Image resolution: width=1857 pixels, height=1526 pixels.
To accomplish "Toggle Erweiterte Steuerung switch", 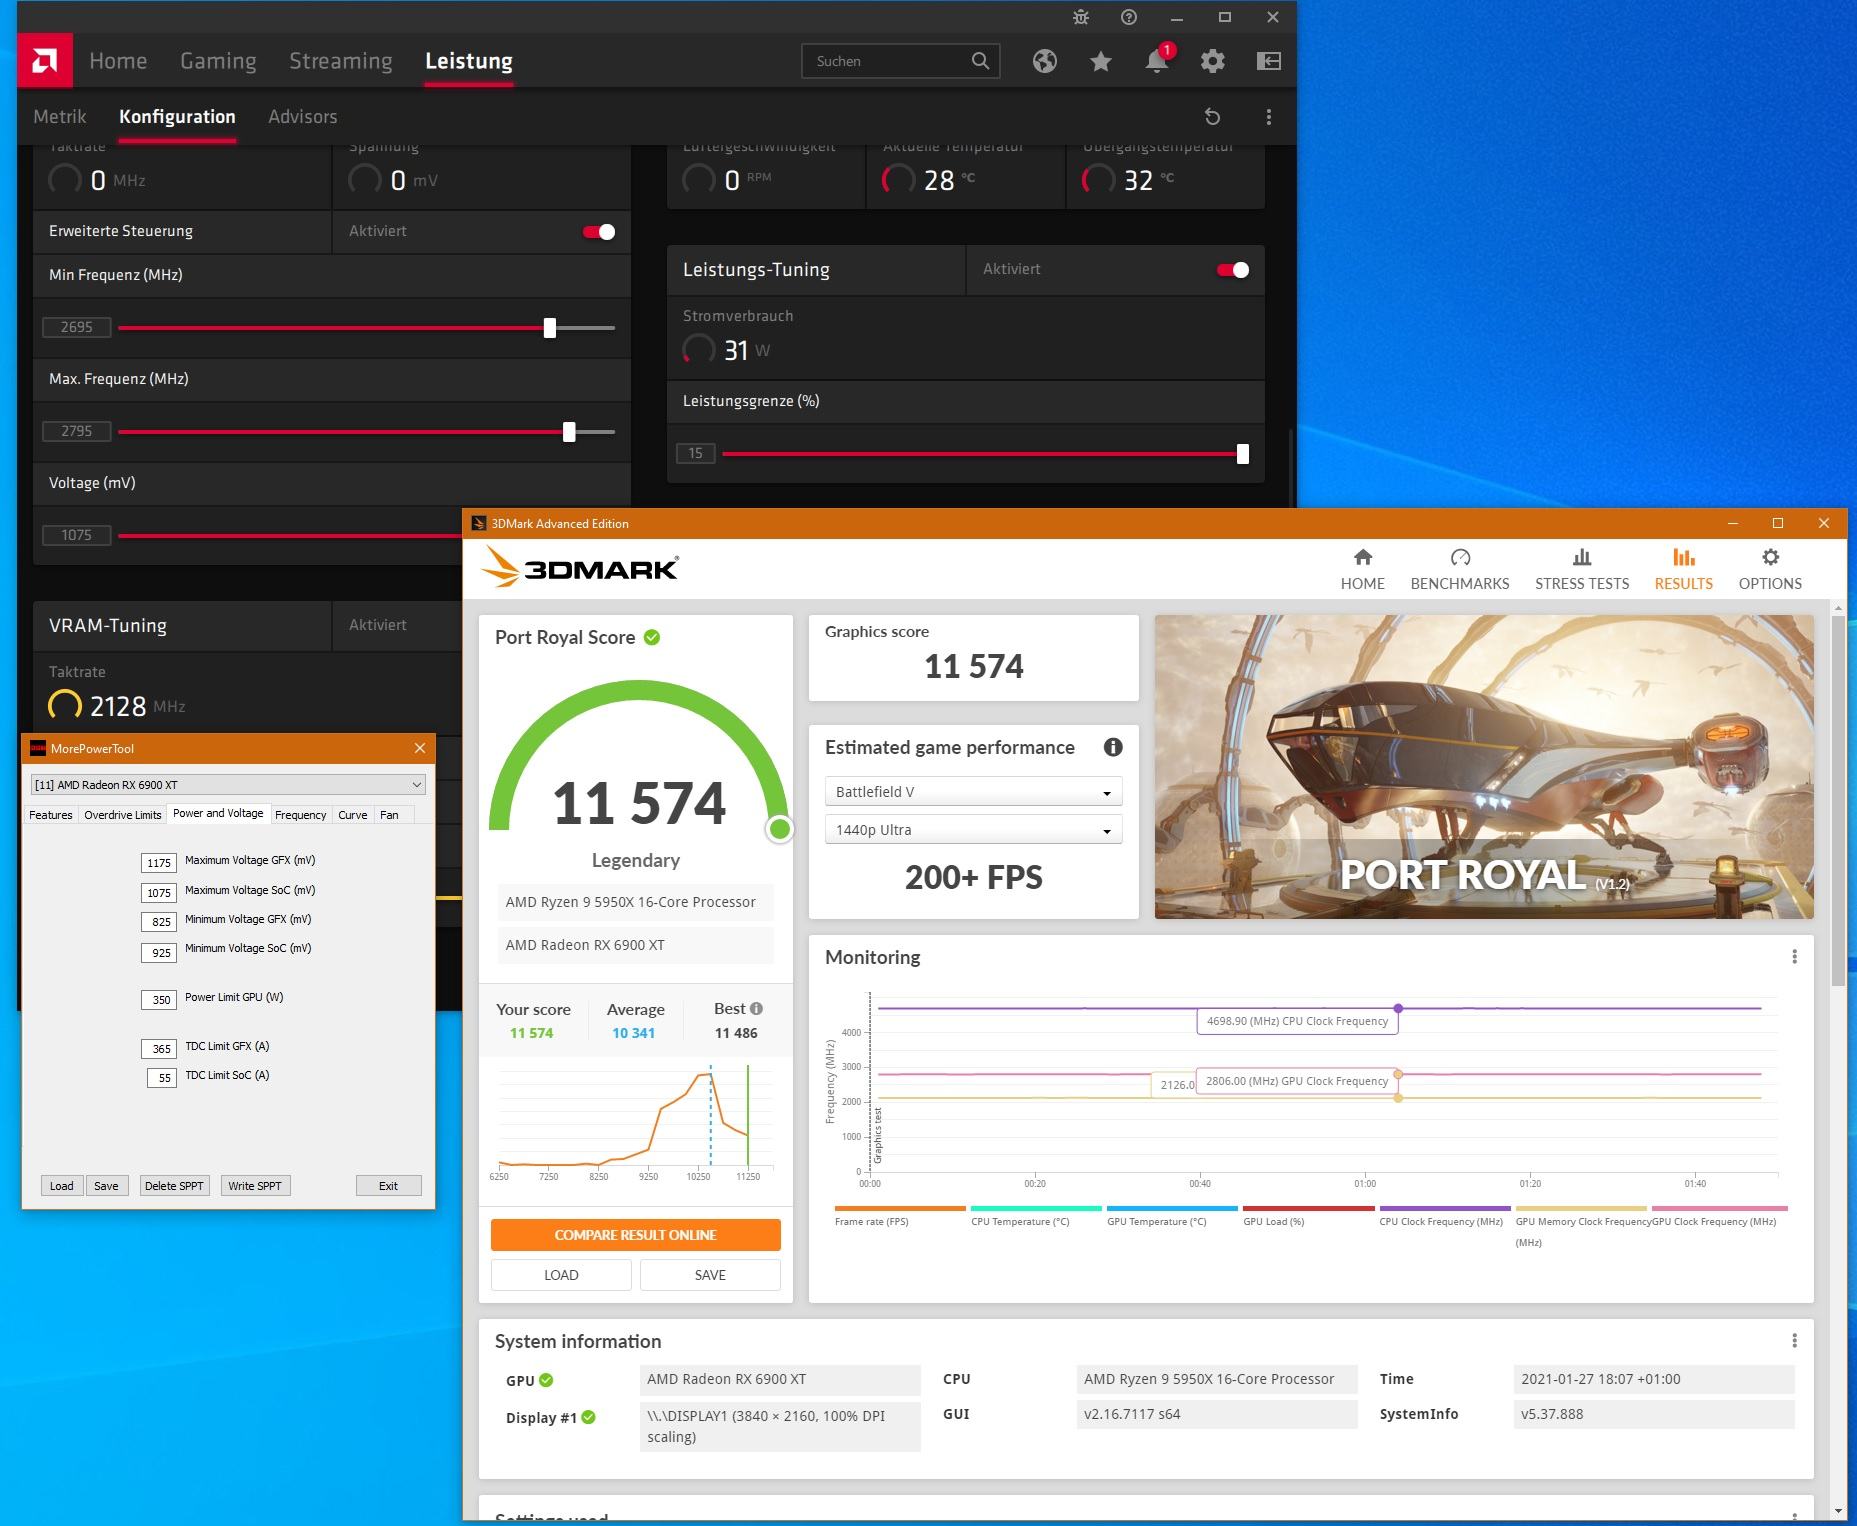I will 600,232.
